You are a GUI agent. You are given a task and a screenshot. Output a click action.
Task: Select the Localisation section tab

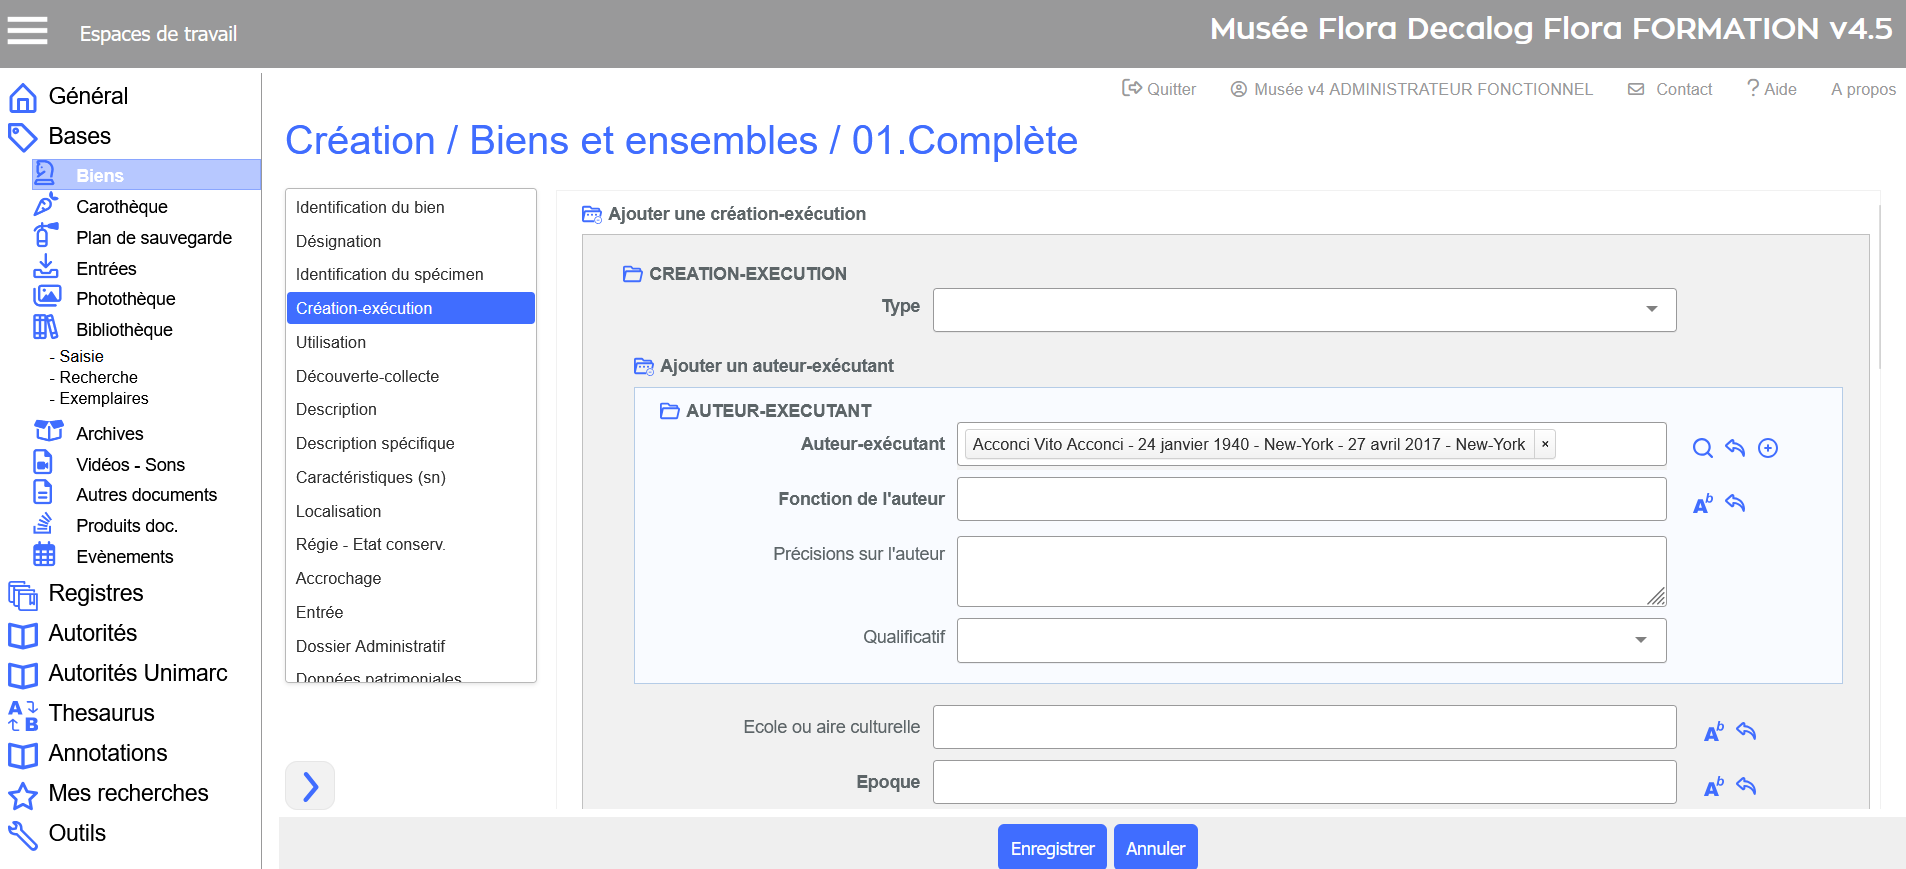(338, 511)
